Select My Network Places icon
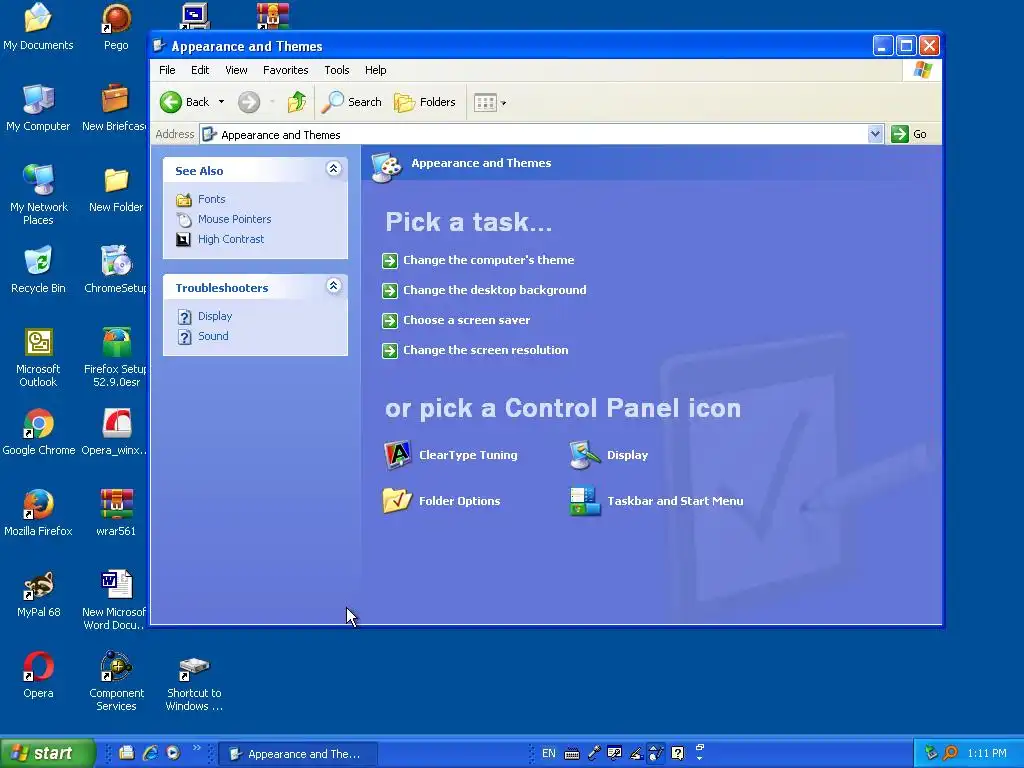Image resolution: width=1024 pixels, height=768 pixels. point(38,195)
